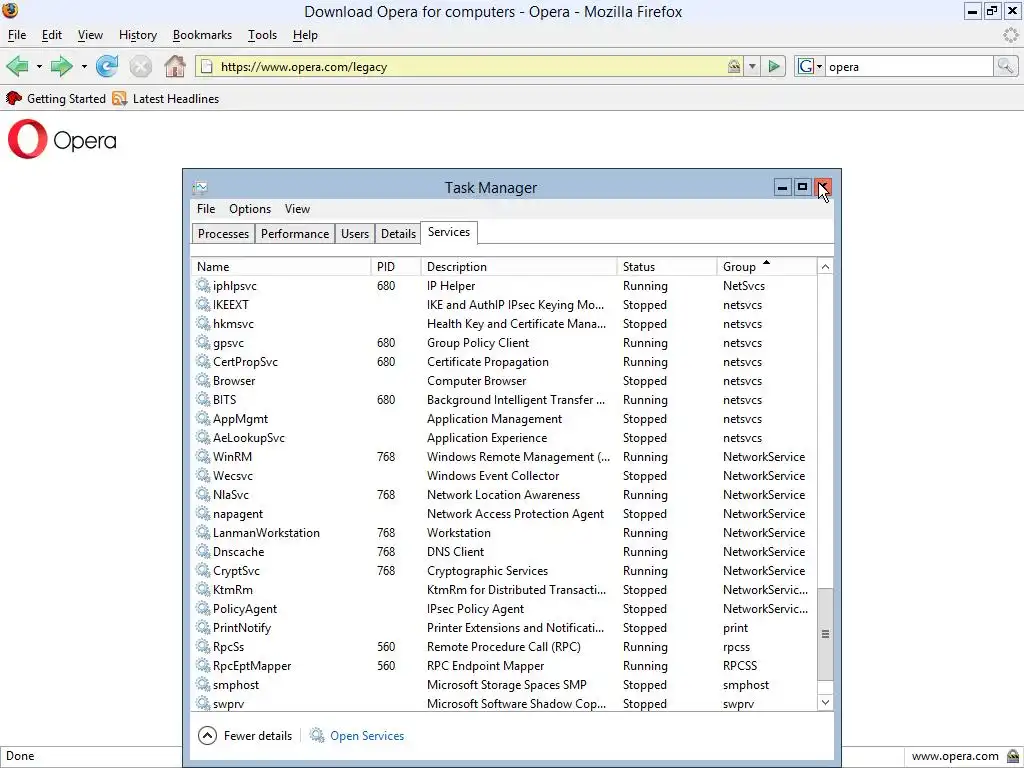This screenshot has height=768, width=1024.
Task: Open the back button history dropdown
Action: 39,67
